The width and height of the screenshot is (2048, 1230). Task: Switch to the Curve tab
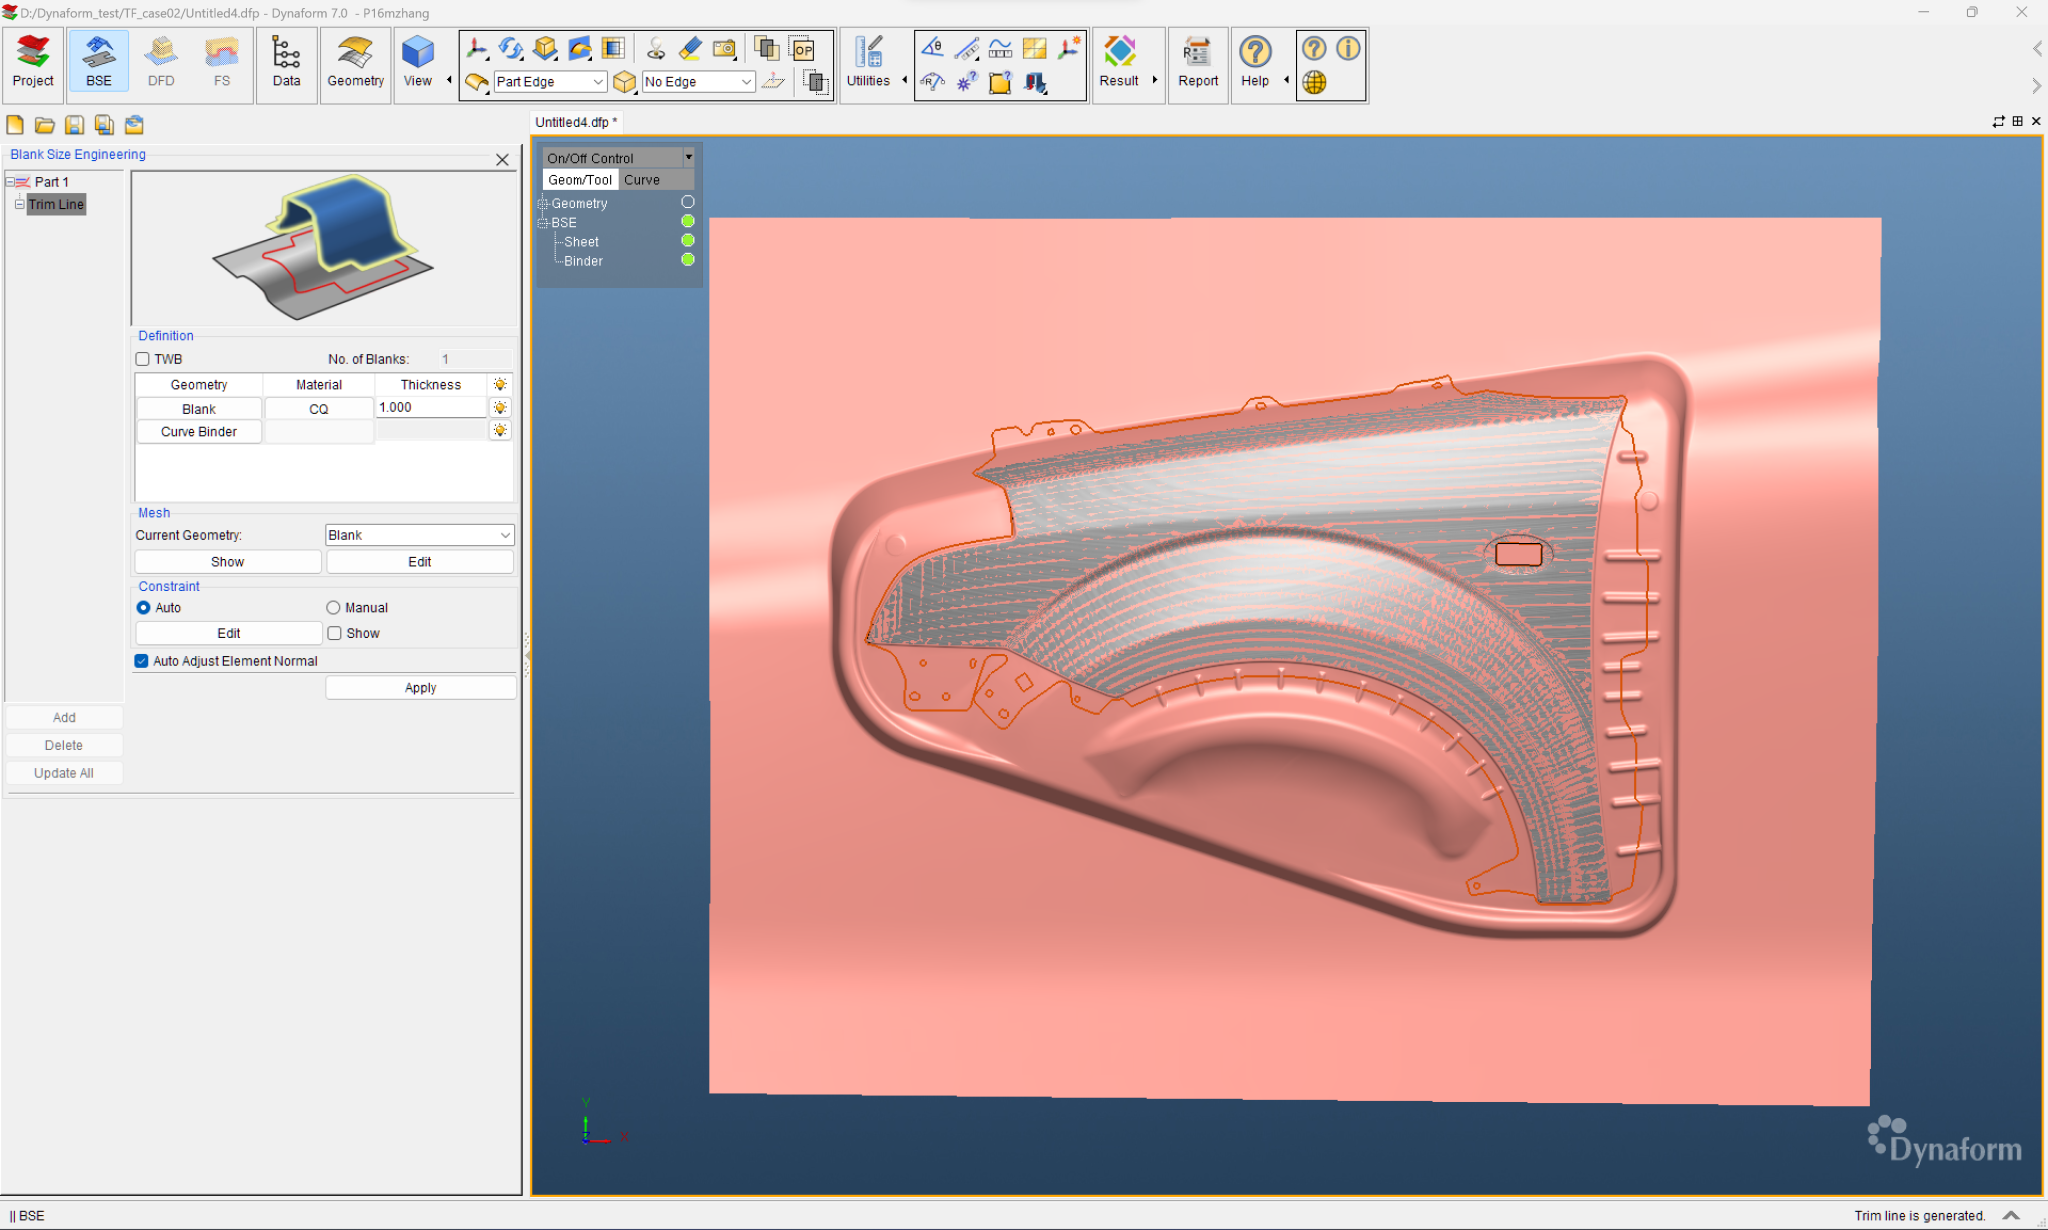coord(642,180)
